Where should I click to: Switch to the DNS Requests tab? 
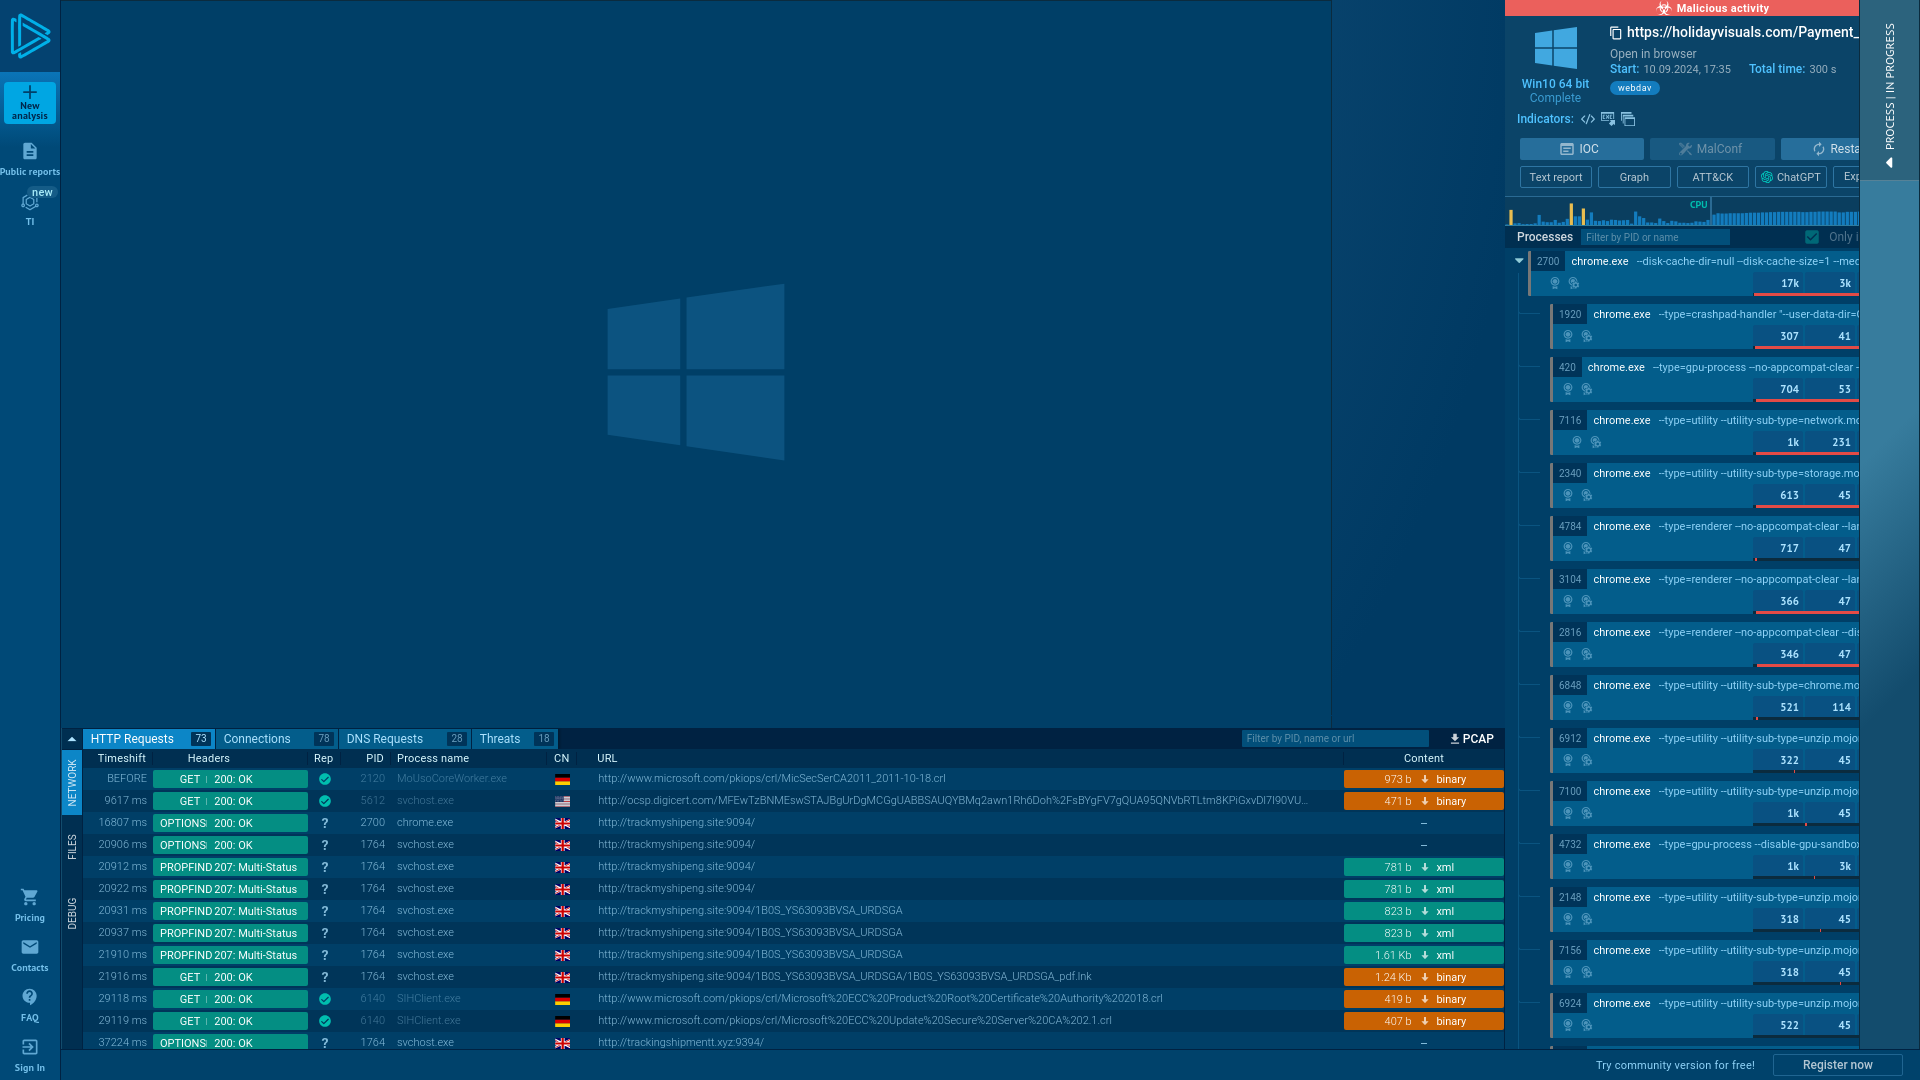pyautogui.click(x=405, y=739)
